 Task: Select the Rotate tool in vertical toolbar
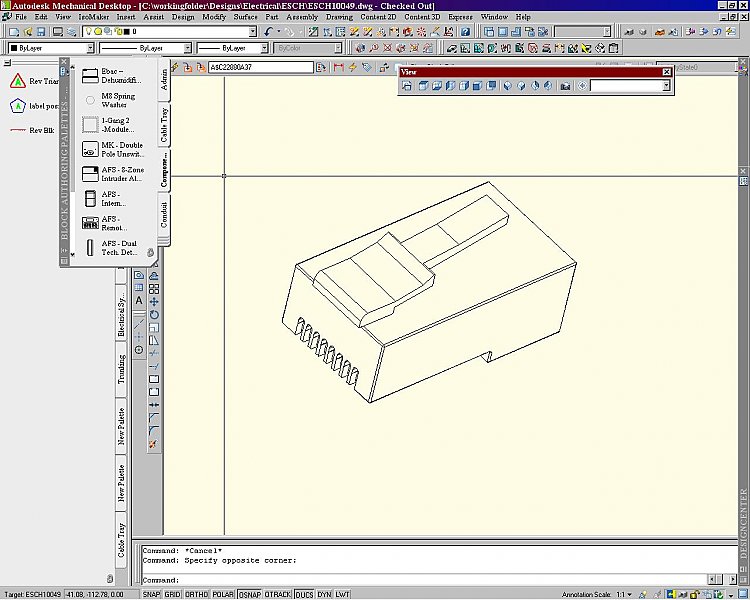(x=154, y=314)
